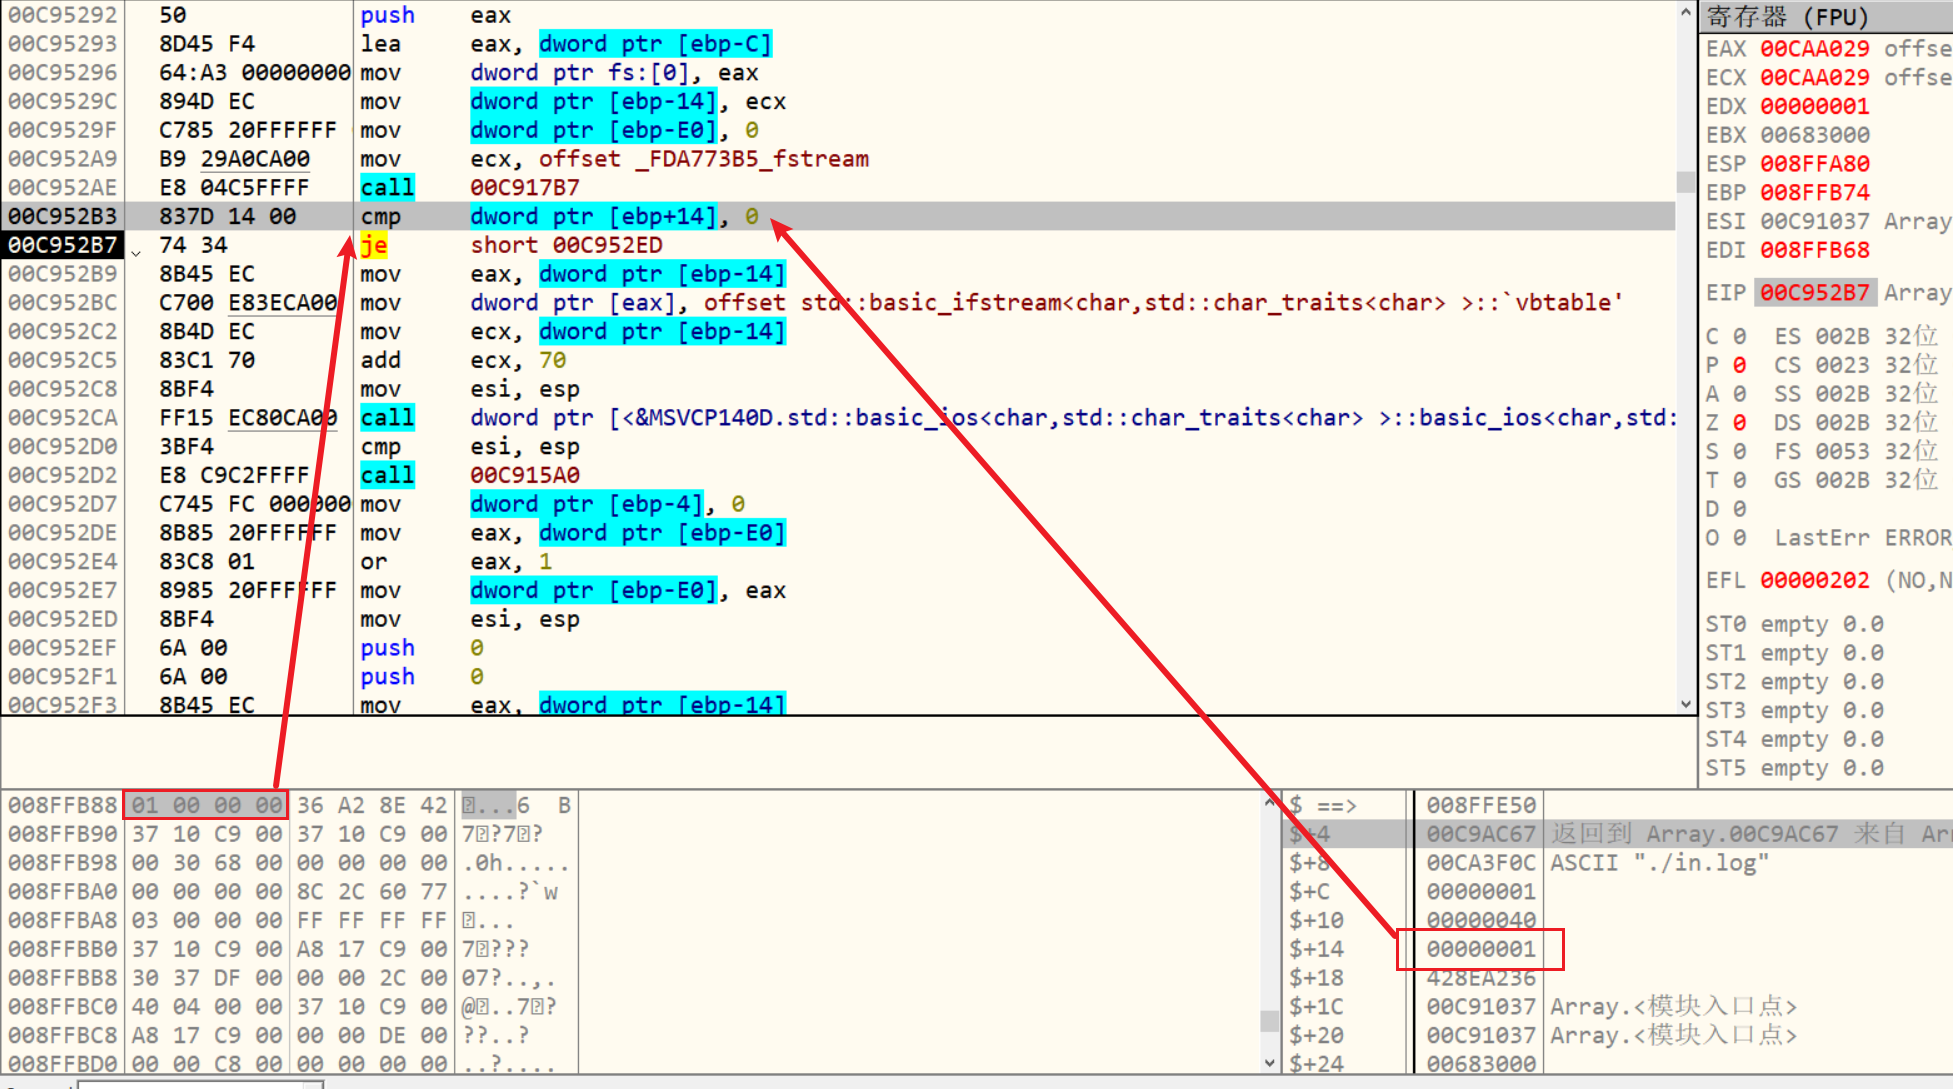
Task: Select the ESP register value 008FFA80
Action: tap(1814, 164)
